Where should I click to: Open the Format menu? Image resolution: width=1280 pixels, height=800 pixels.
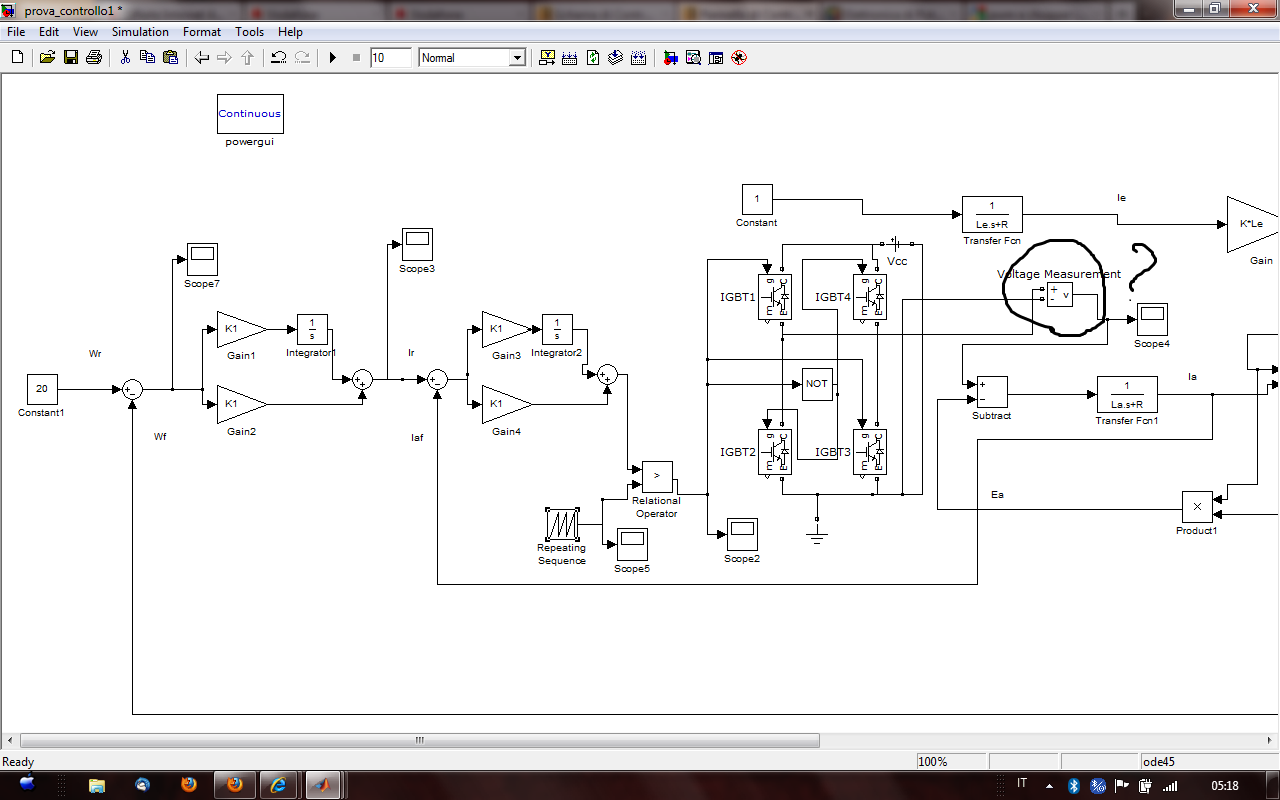(x=202, y=32)
